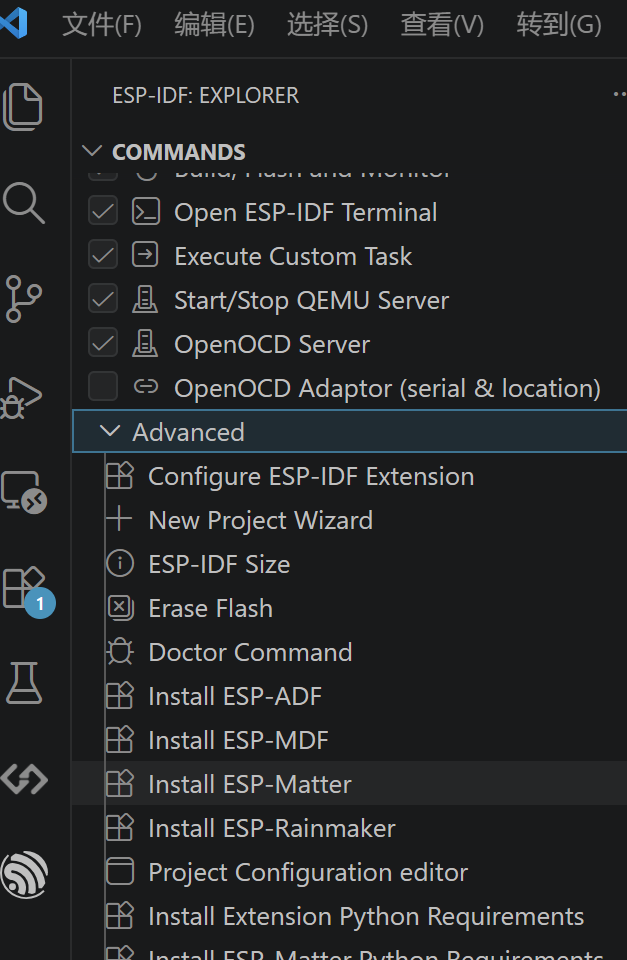Screen dimensions: 627x960
Task: Click the arrow icon beside Execute Custom Task
Action: point(145,255)
